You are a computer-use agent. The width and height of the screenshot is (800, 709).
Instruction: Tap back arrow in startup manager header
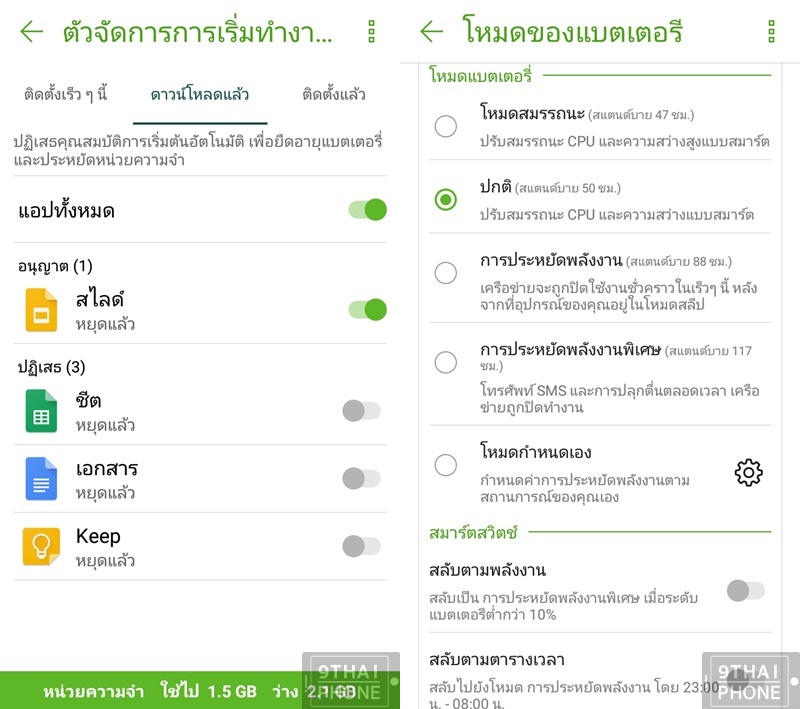[x=32, y=32]
